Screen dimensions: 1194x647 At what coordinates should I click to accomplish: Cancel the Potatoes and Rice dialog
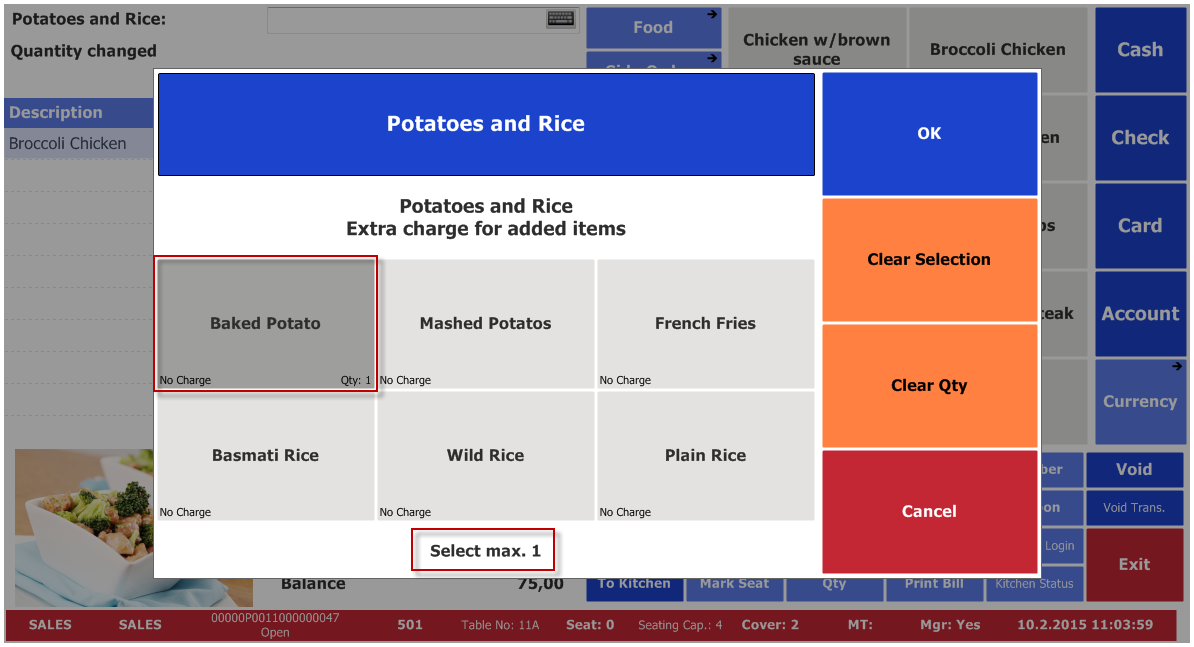[929, 511]
